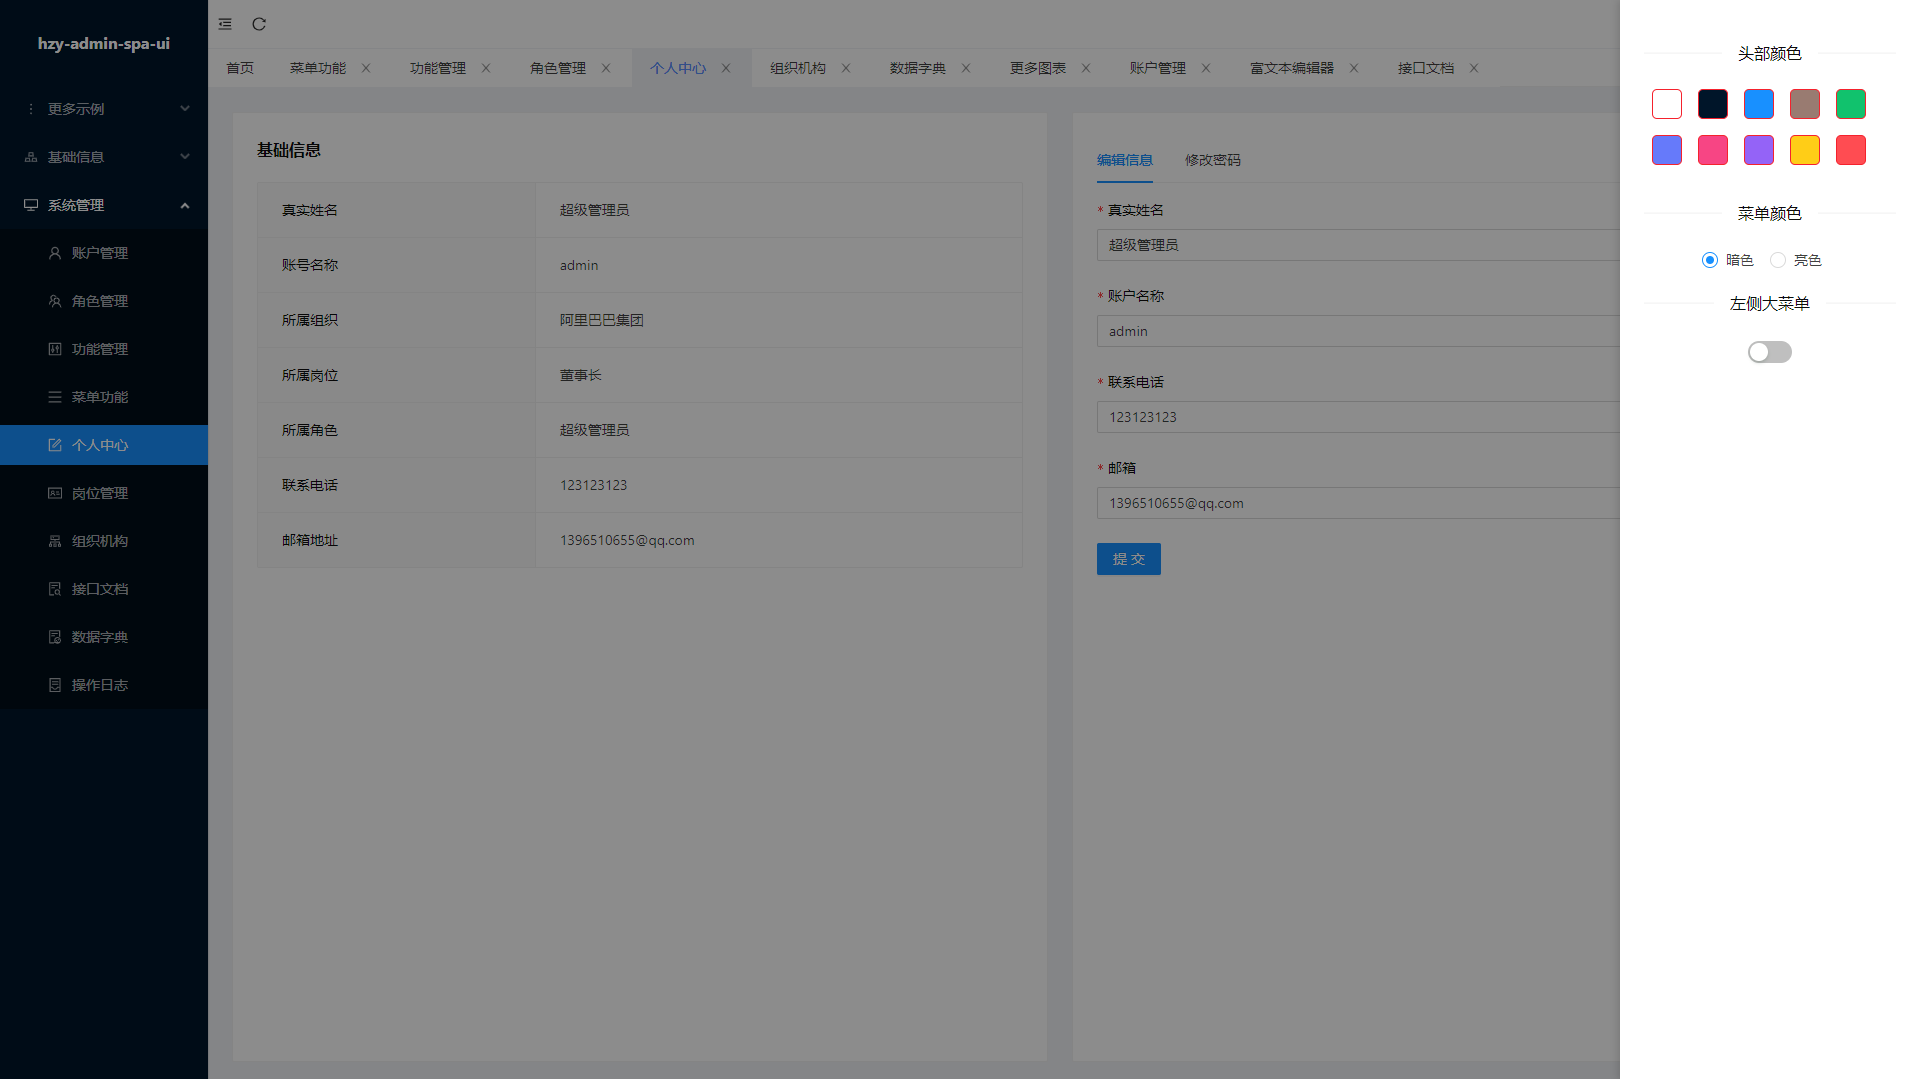
Task: Expand the 基础信息 sidebar menu
Action: [104, 157]
